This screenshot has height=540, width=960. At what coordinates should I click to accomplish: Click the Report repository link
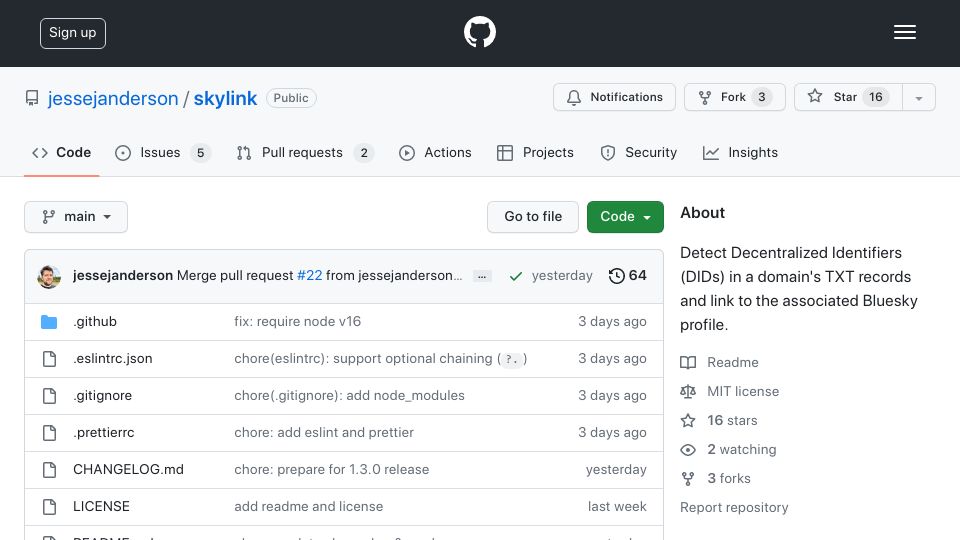coord(734,508)
